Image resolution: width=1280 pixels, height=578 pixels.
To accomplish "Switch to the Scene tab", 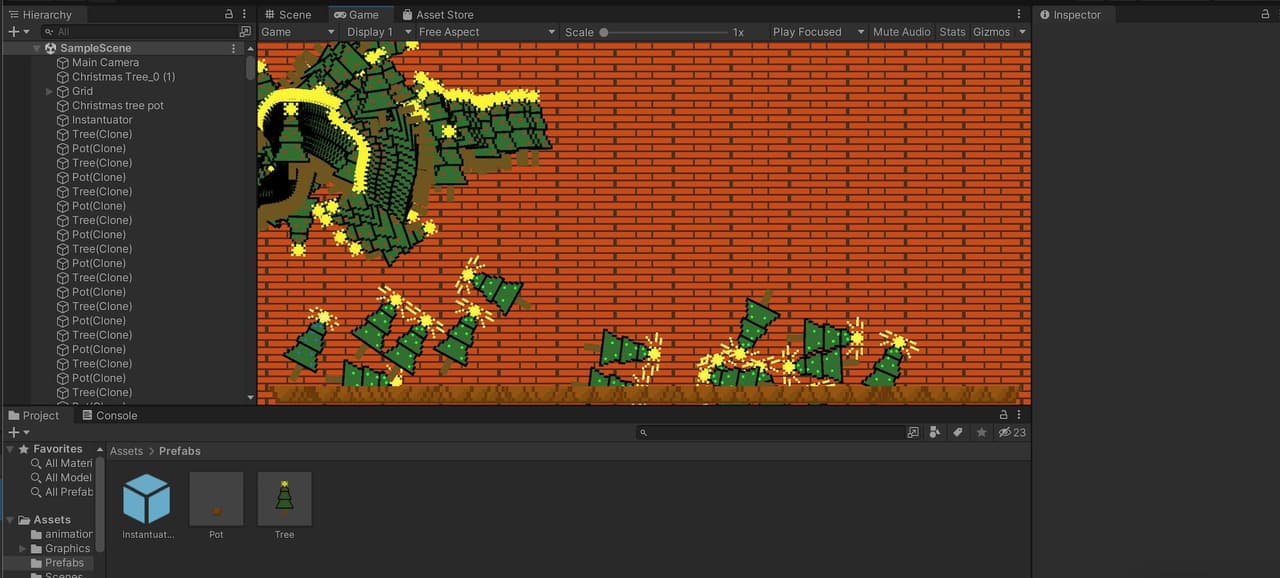I will [288, 14].
